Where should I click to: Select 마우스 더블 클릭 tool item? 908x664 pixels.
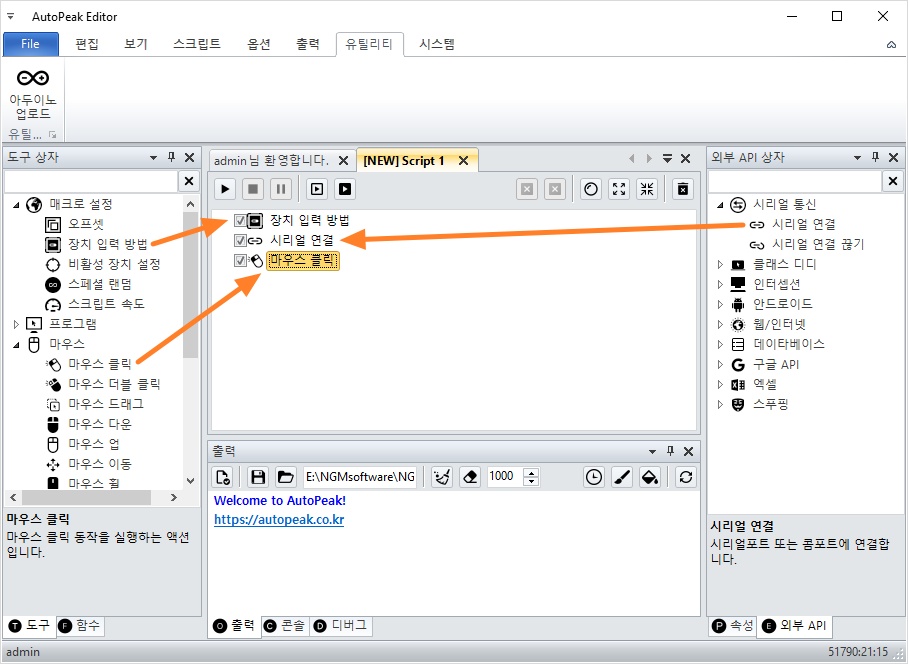[114, 384]
